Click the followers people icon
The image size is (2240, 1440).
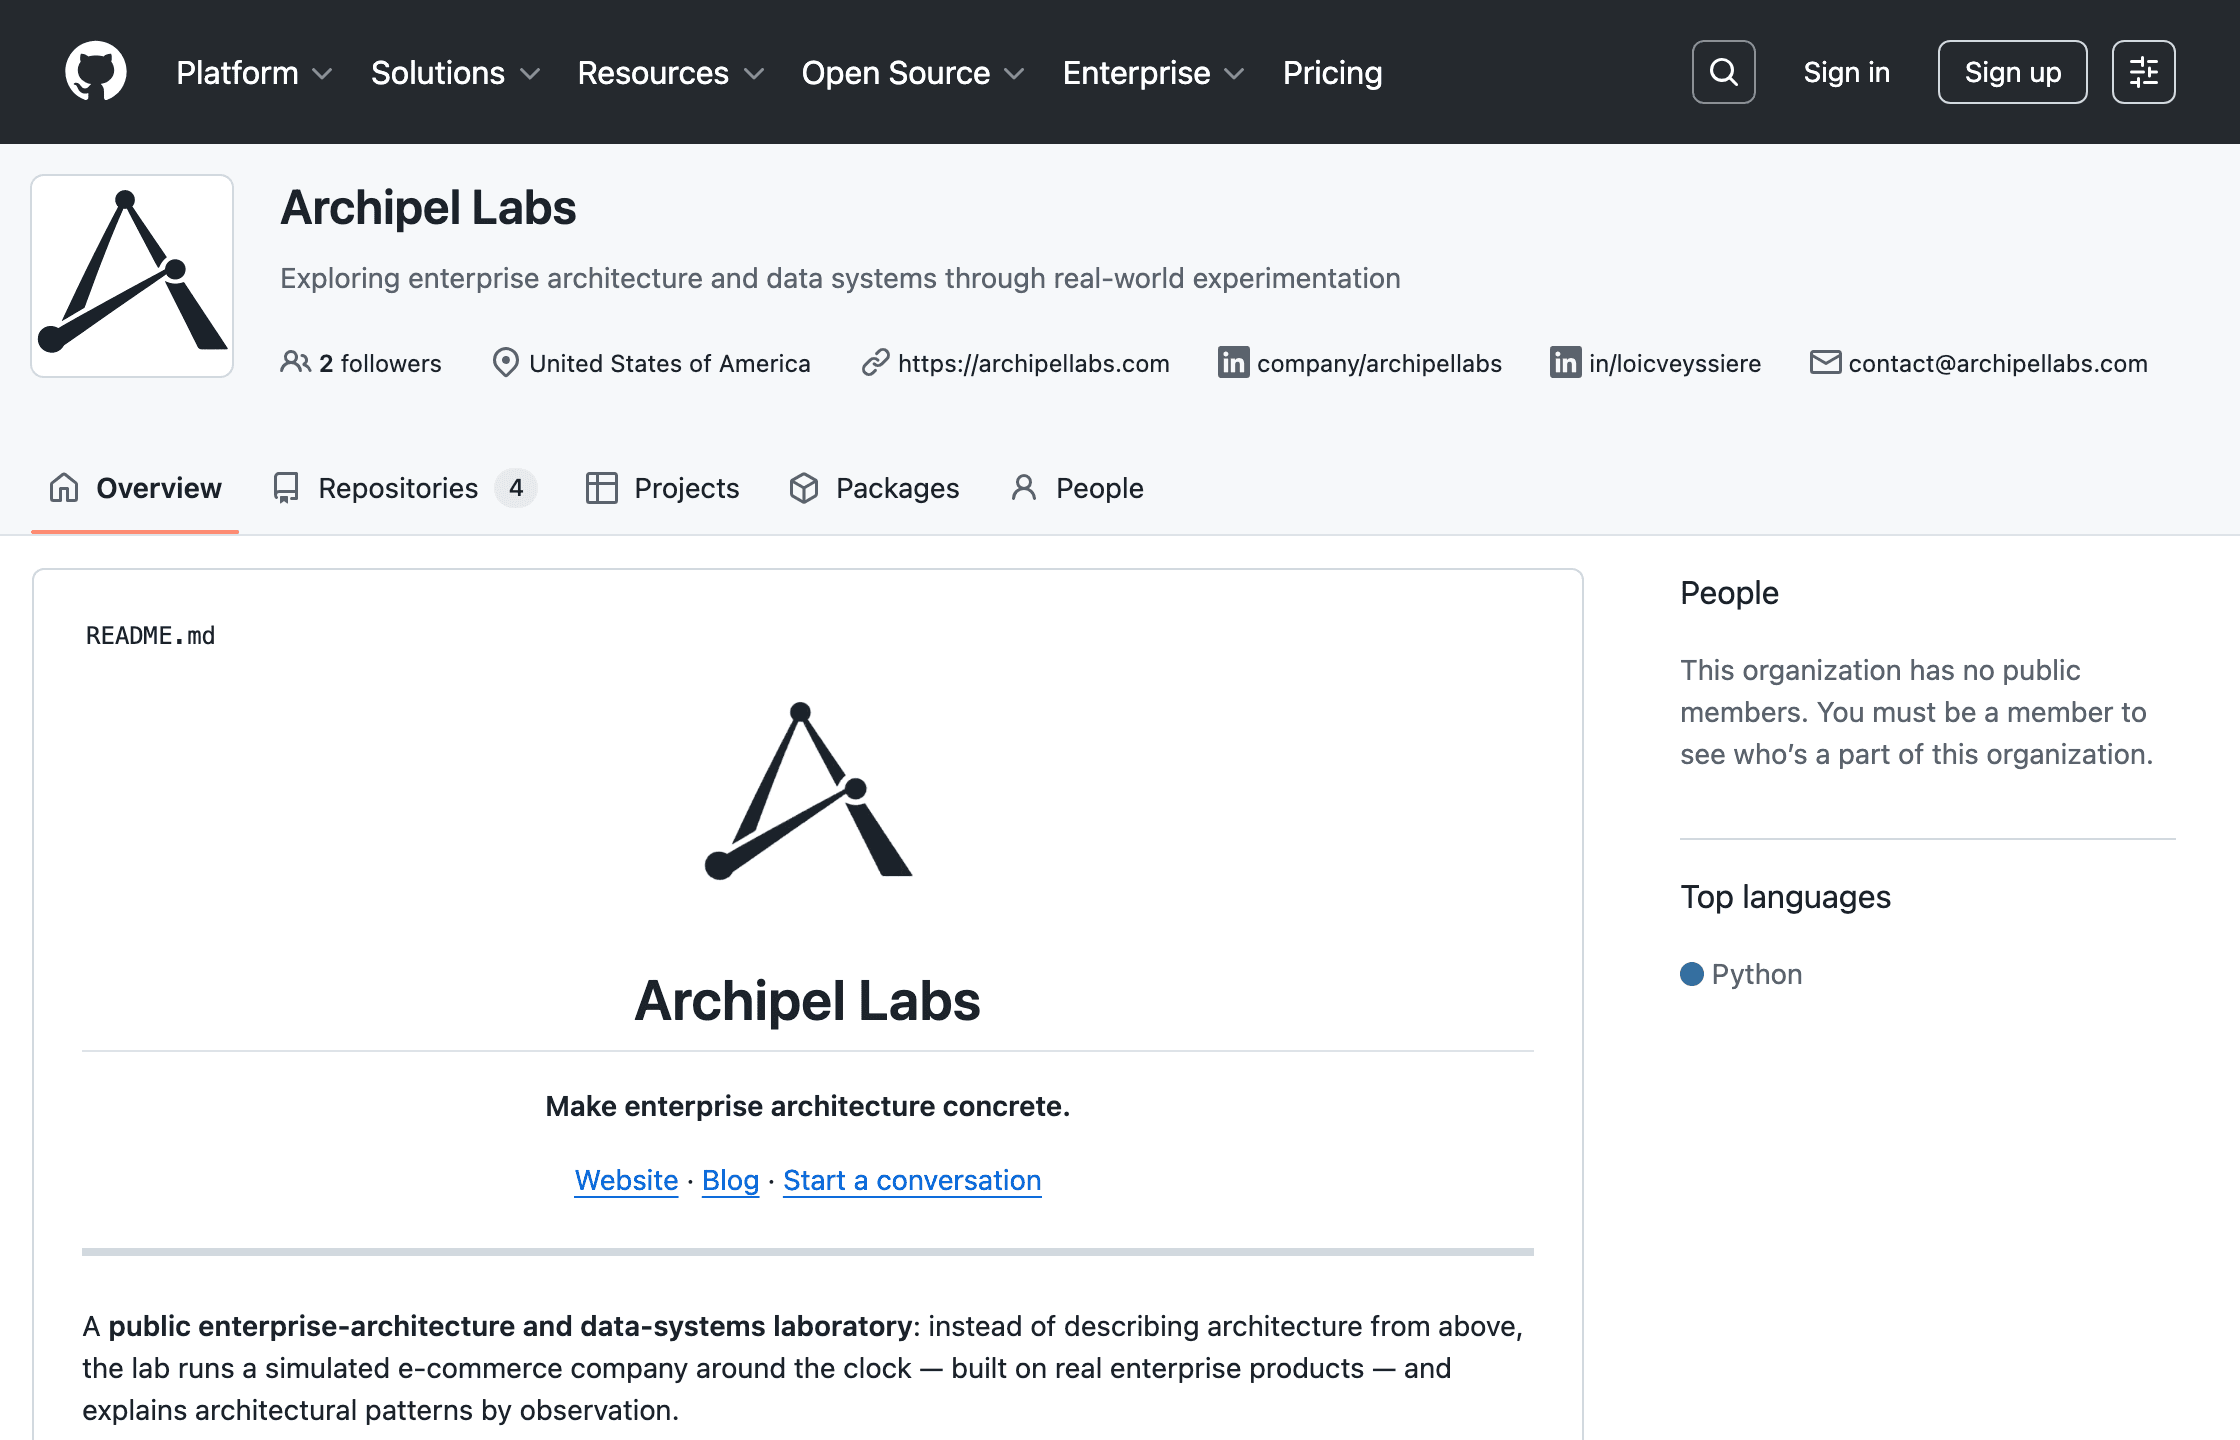pos(295,362)
